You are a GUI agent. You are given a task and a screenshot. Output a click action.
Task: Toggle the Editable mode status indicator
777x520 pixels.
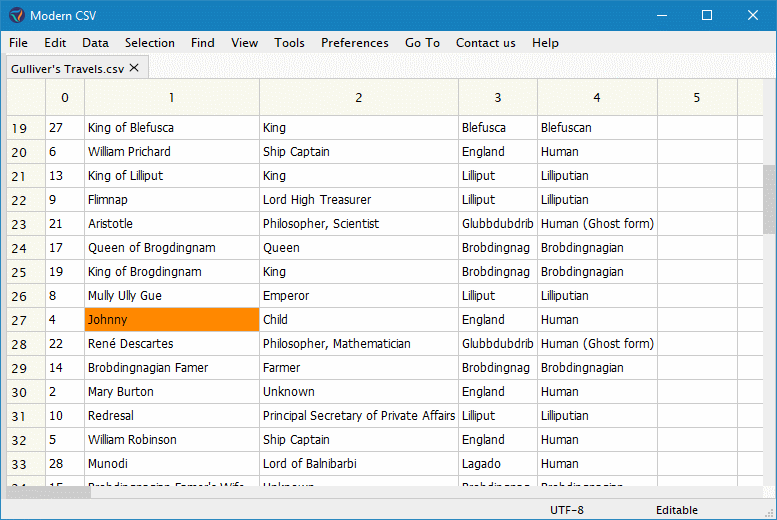point(676,510)
